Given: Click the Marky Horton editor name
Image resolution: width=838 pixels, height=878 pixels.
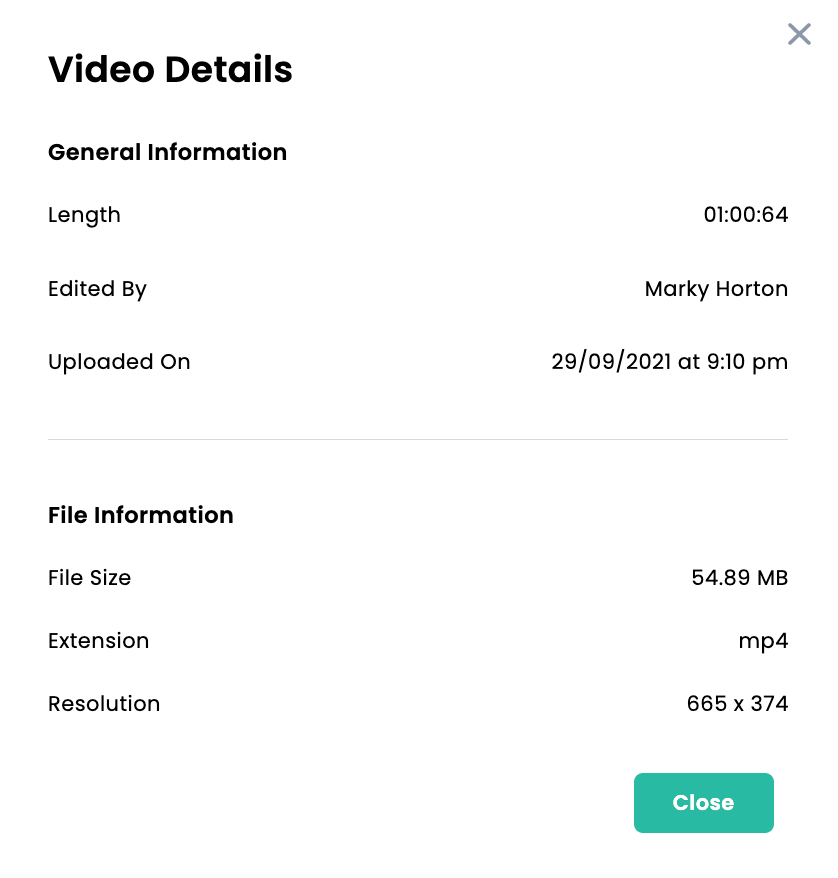Looking at the screenshot, I should [x=716, y=289].
